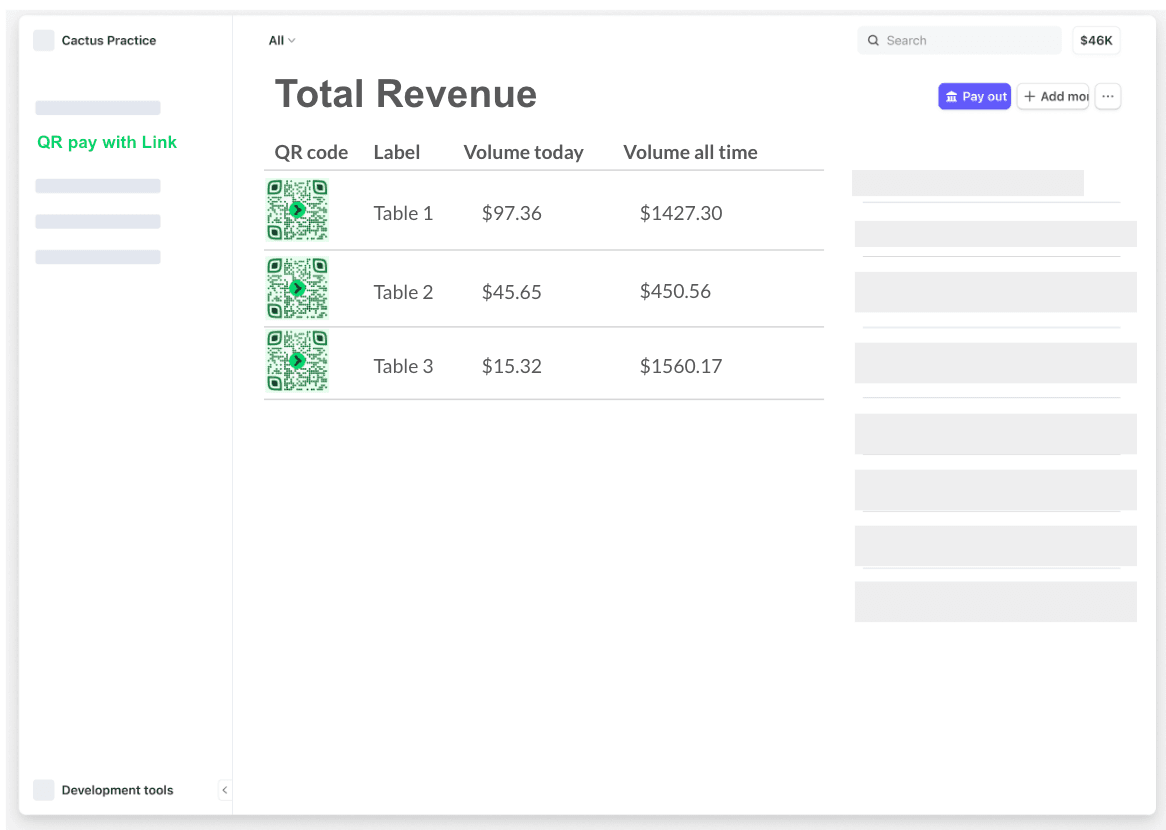Image resolution: width=1166 pixels, height=830 pixels.
Task: Click the $97.36 volume today value
Action: pos(512,213)
